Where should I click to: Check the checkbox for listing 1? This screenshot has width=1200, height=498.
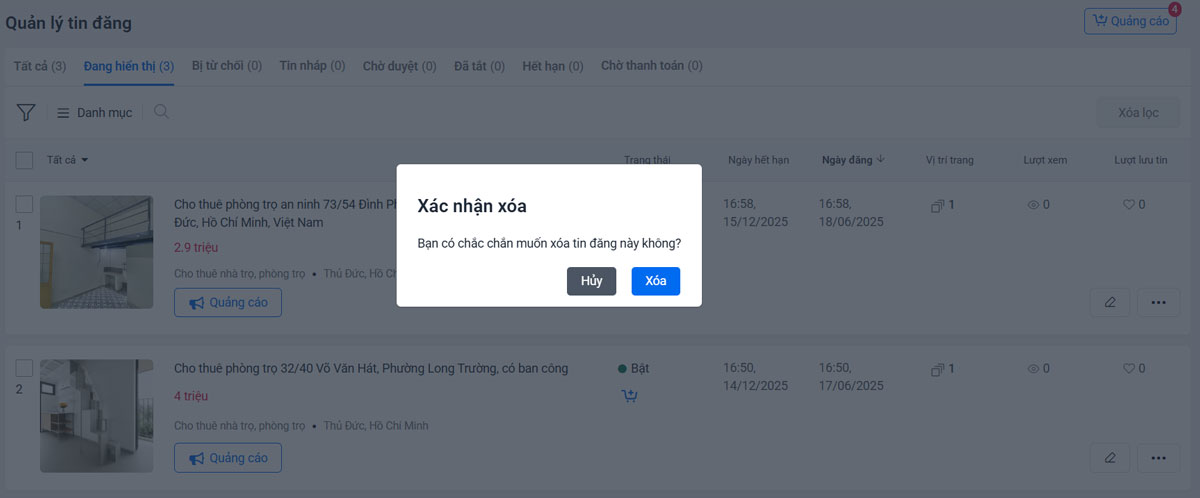25,204
